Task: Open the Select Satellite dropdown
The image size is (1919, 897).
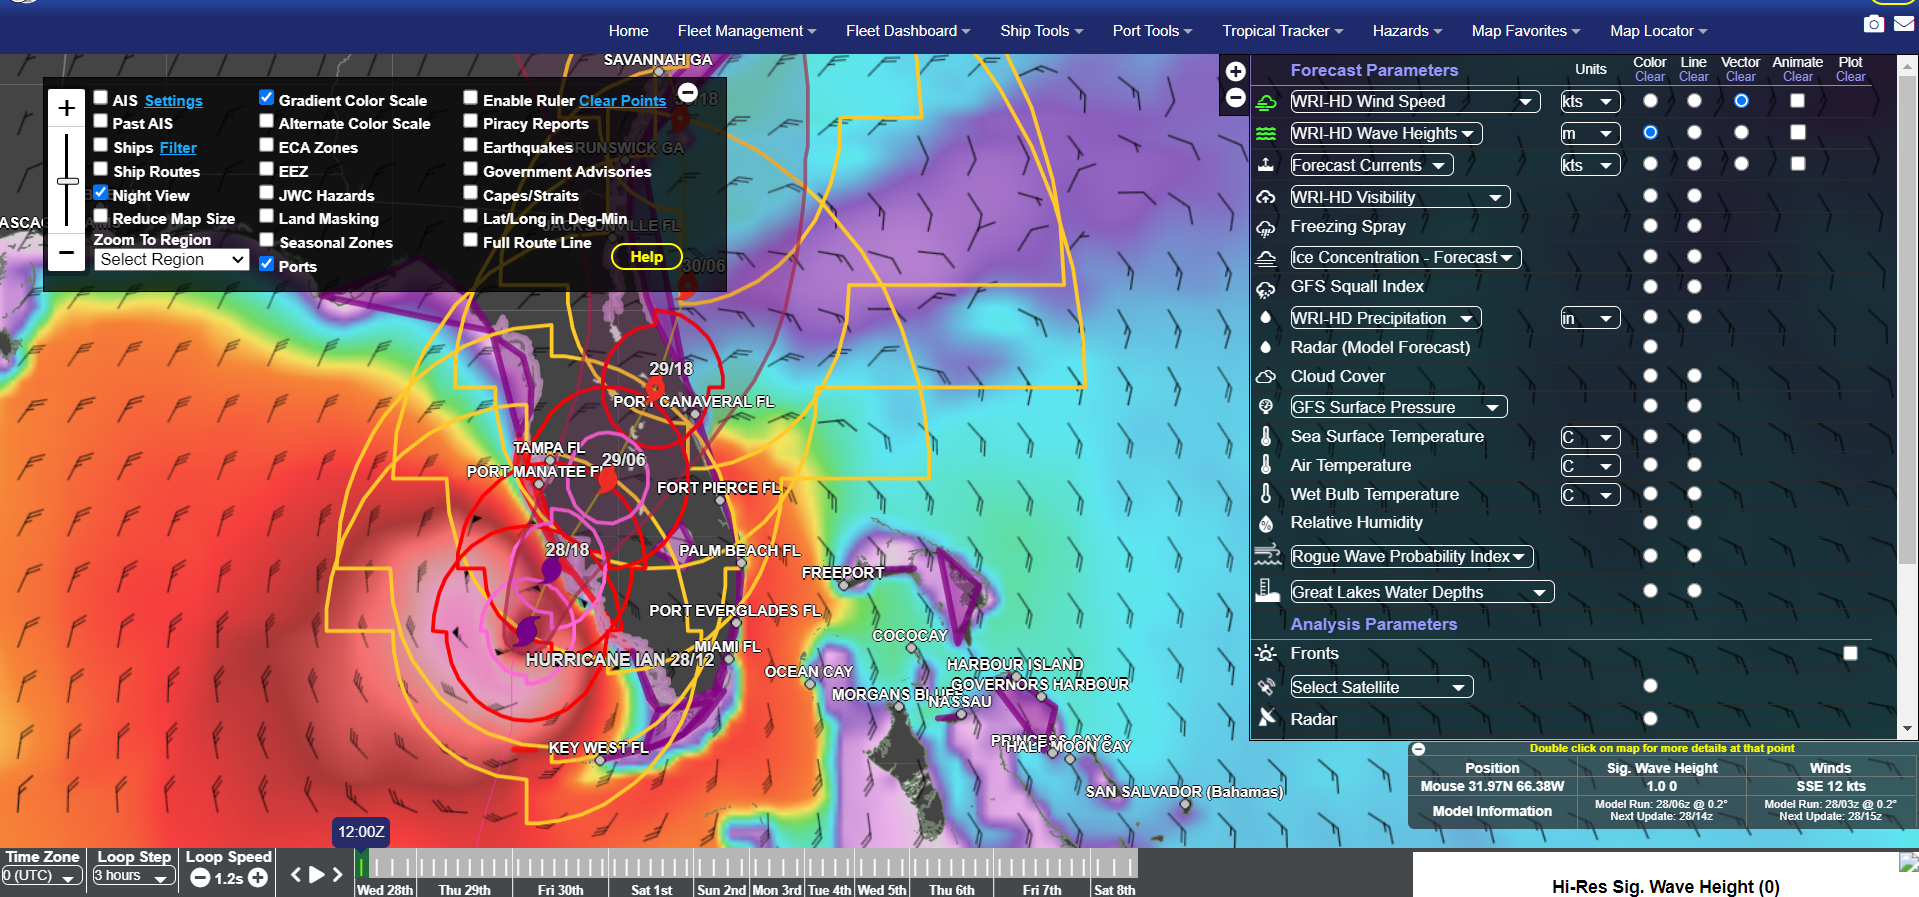Action: [1382, 687]
